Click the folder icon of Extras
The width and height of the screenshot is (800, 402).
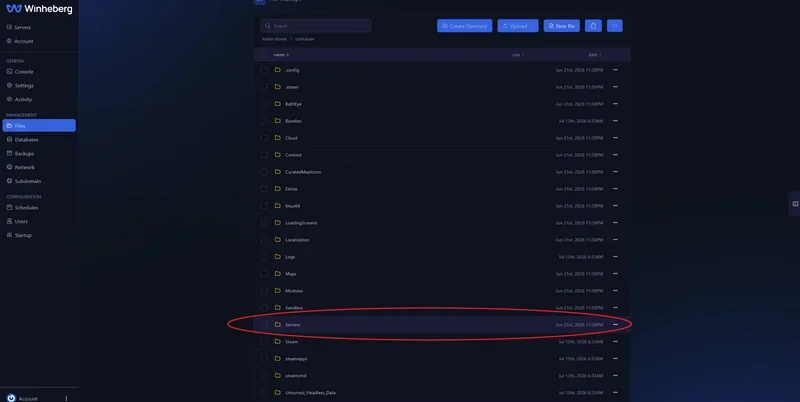(x=278, y=189)
